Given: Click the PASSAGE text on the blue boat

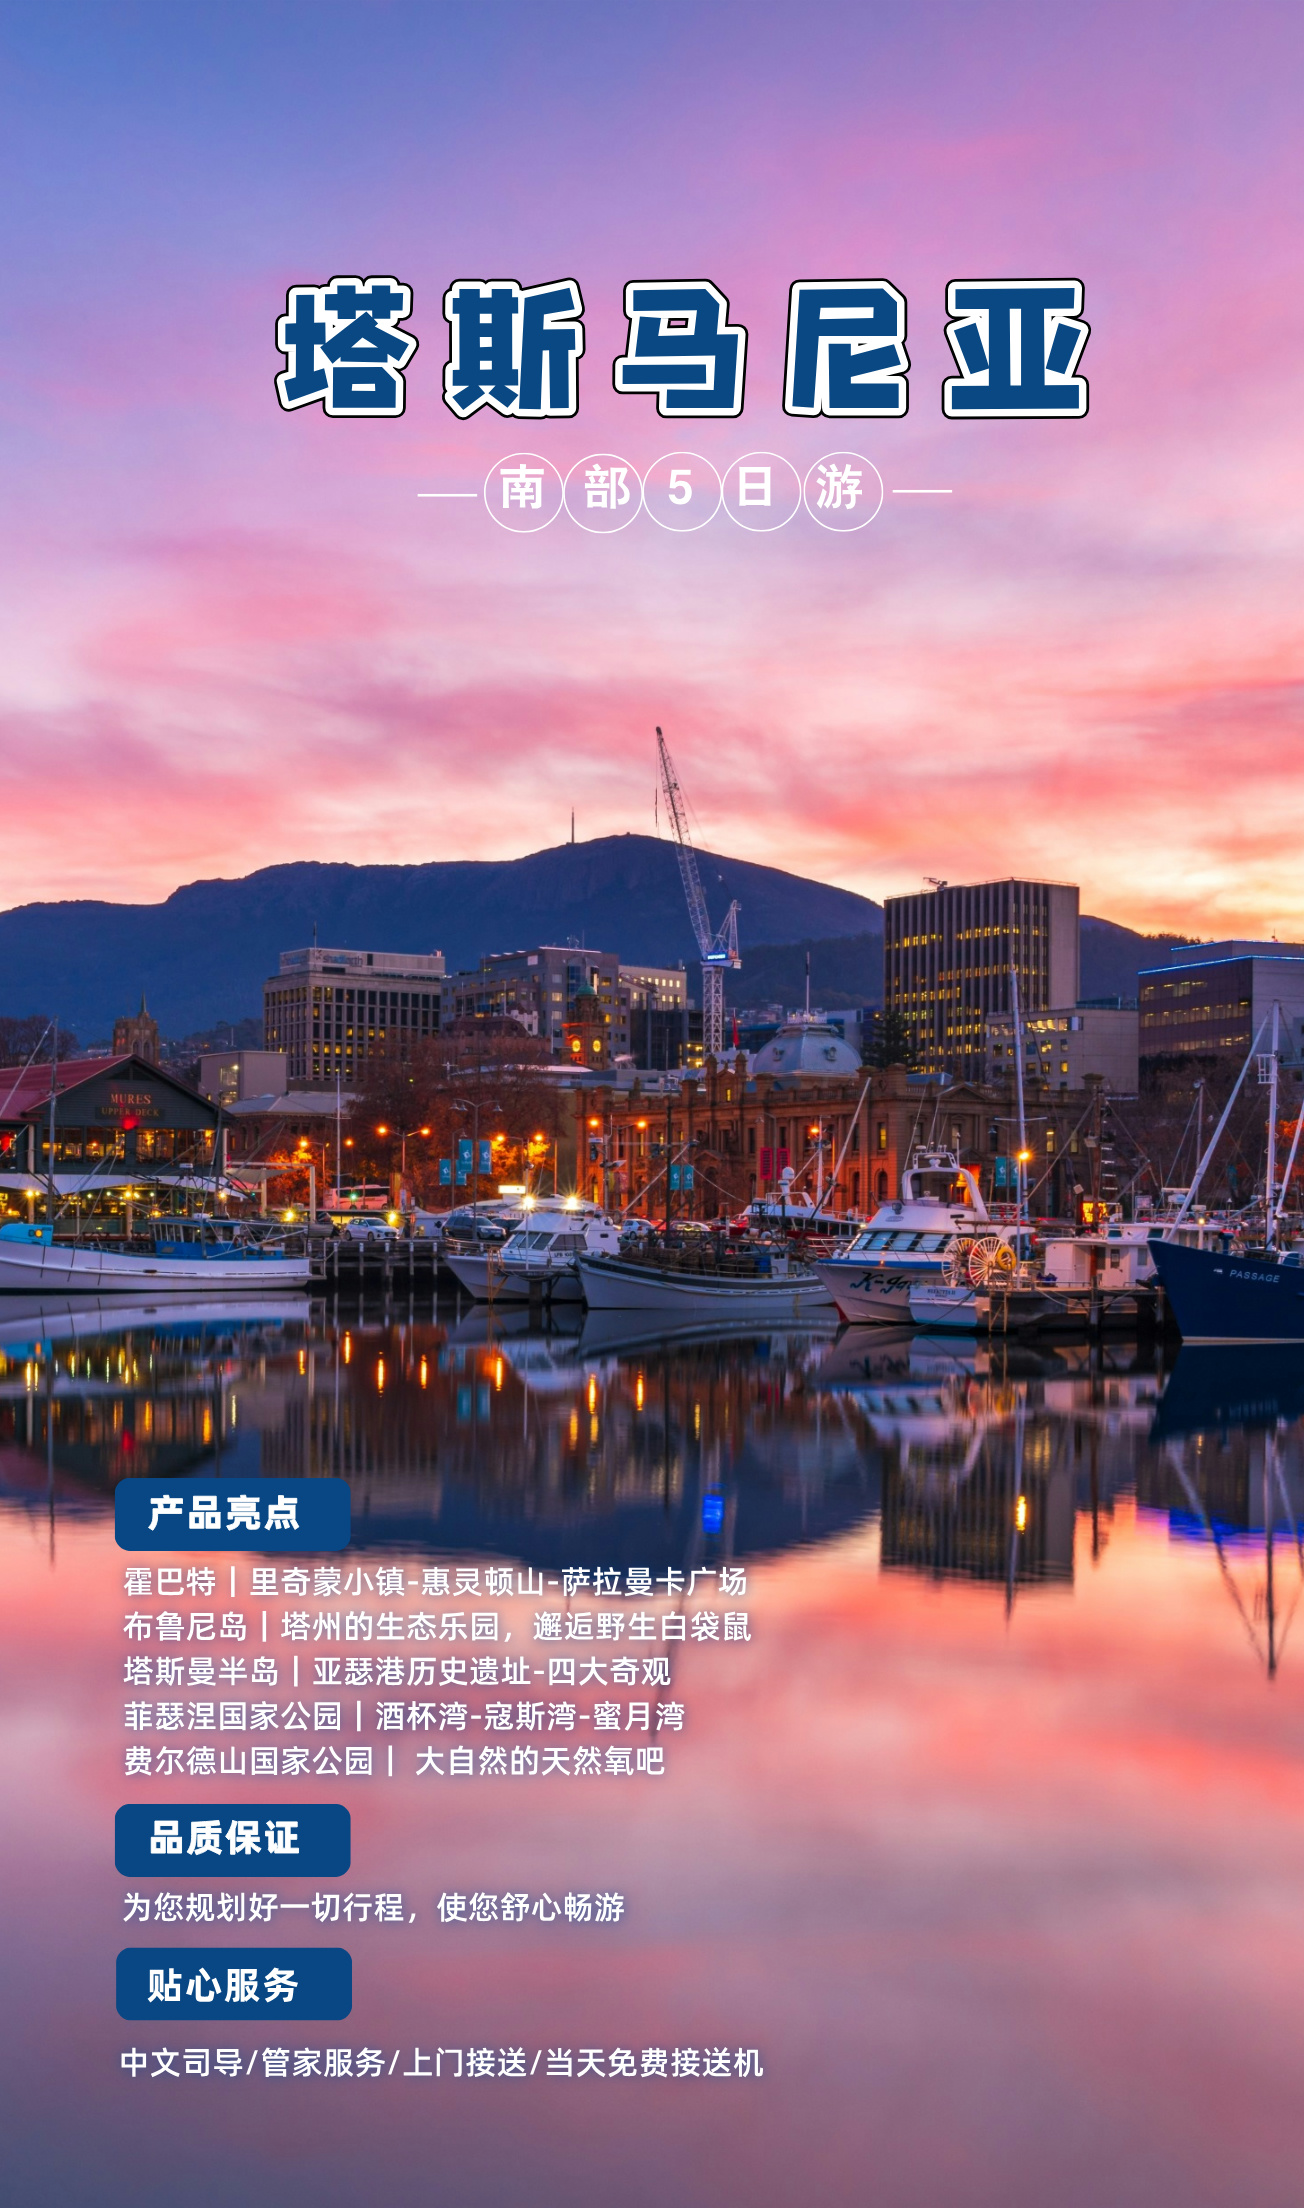Looking at the screenshot, I should [x=1254, y=1275].
